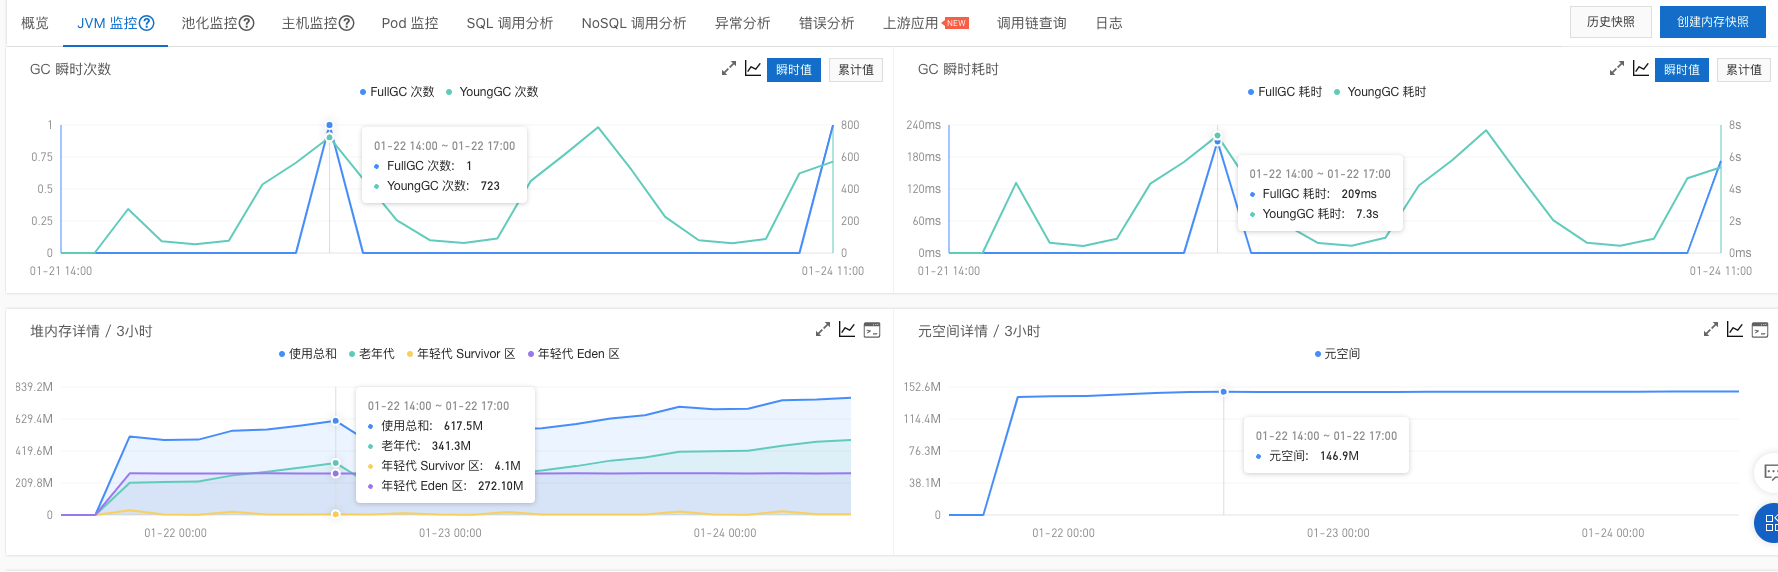Click 'GC 瞬时次数' panel title
This screenshot has height=572, width=1778.
tap(70, 69)
